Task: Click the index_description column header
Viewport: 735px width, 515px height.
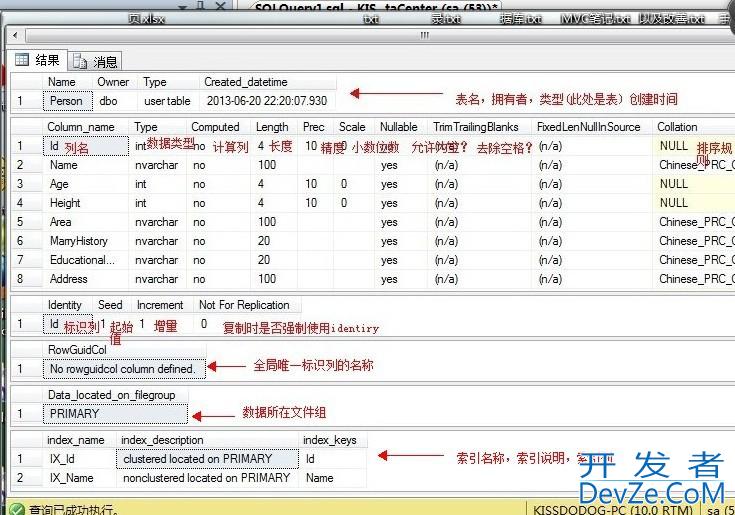Action: click(207, 440)
